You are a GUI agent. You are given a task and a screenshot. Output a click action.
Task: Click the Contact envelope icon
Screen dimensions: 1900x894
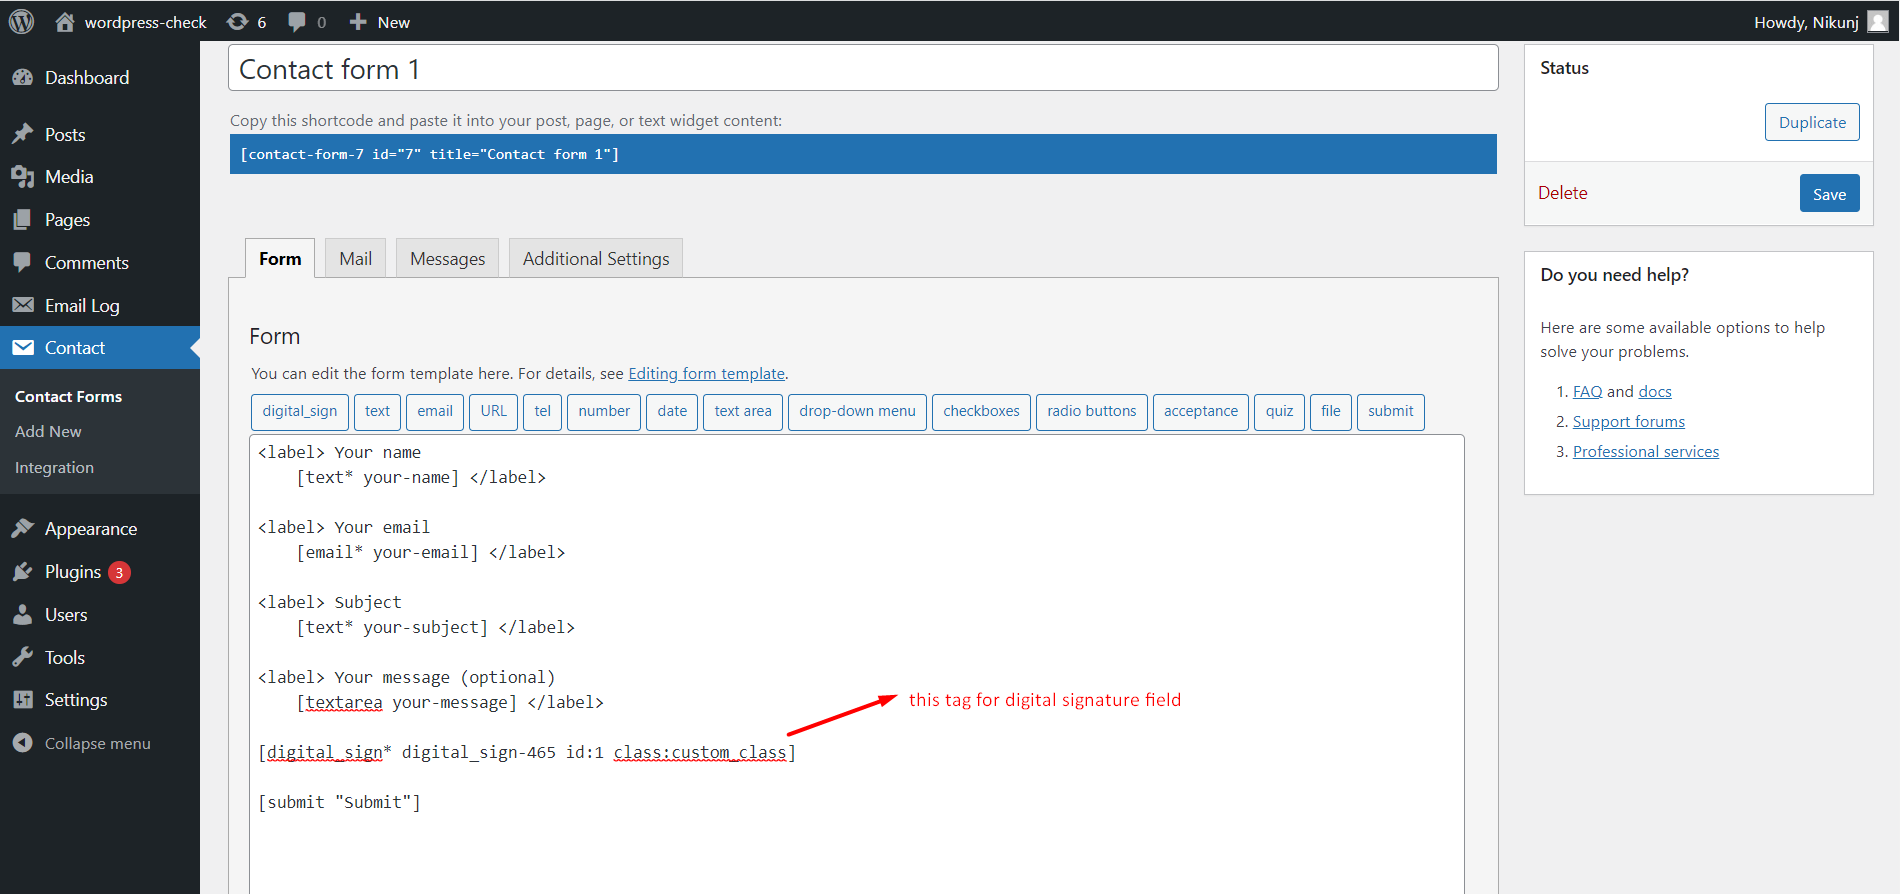coord(23,348)
